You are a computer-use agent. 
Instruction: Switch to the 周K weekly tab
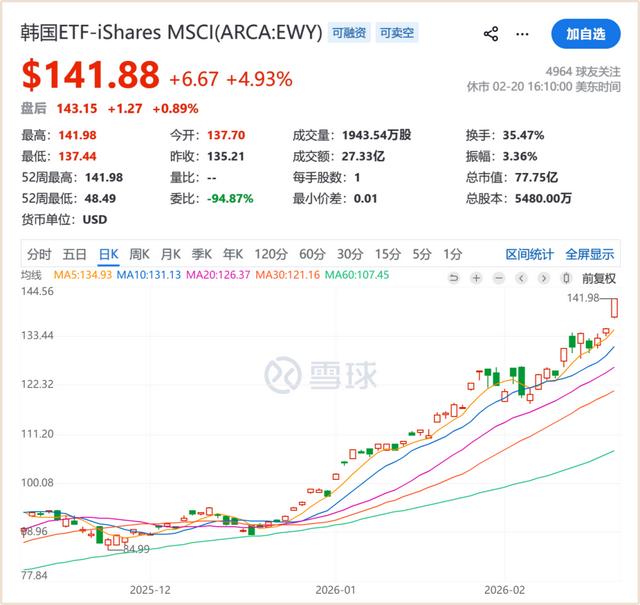point(138,253)
